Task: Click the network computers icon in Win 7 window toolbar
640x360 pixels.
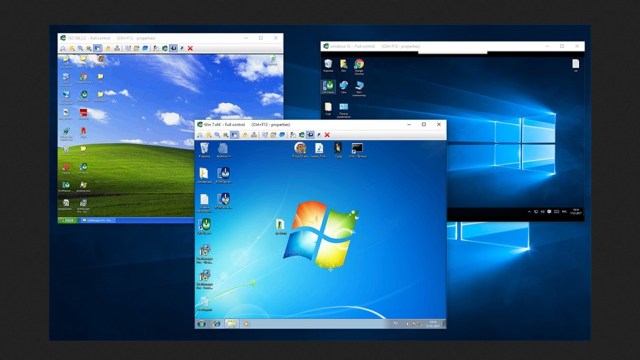Action: pyautogui.click(x=254, y=135)
